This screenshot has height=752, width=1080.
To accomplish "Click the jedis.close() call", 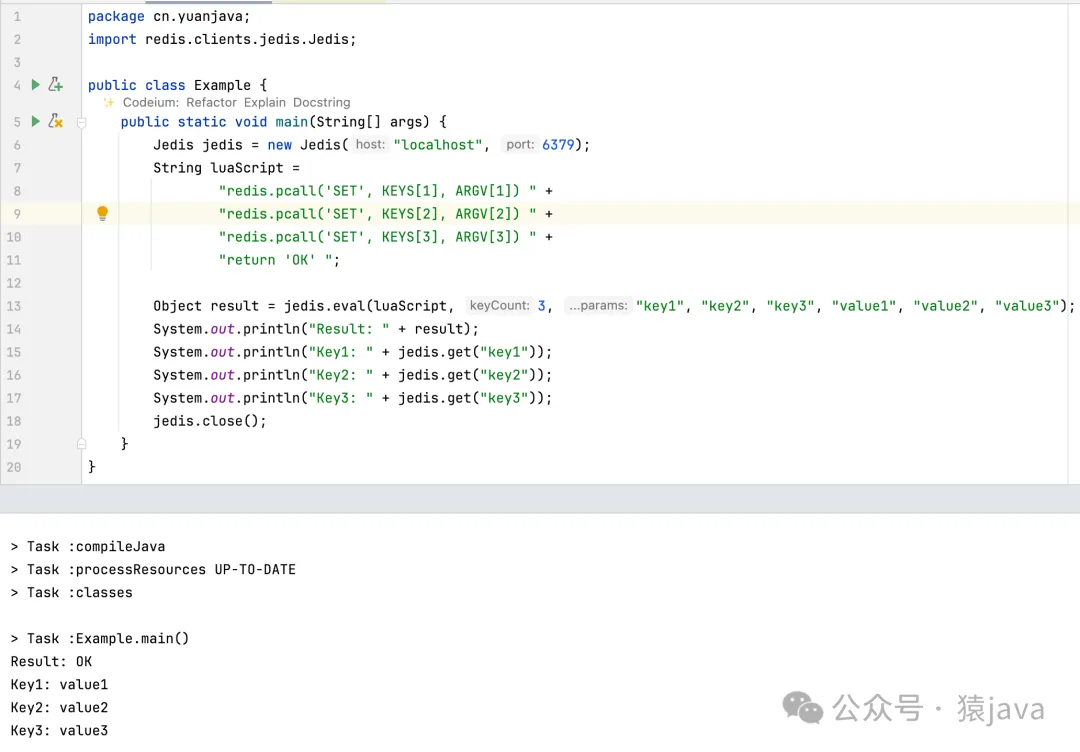I will pos(209,421).
